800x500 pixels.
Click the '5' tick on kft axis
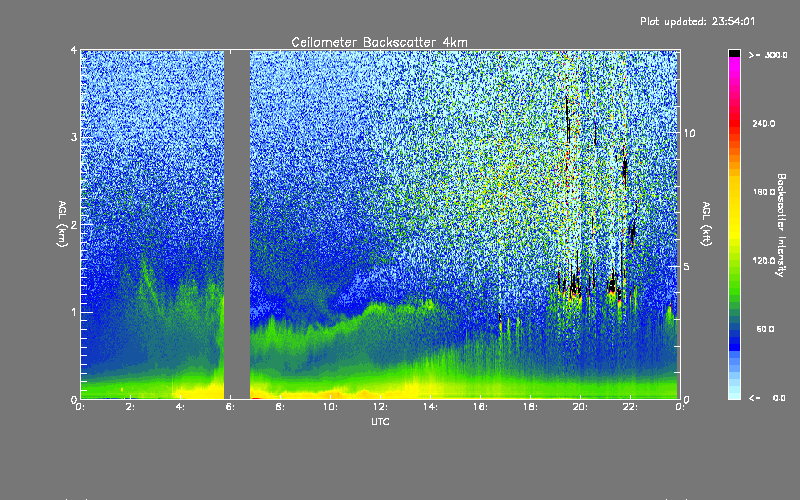point(686,267)
